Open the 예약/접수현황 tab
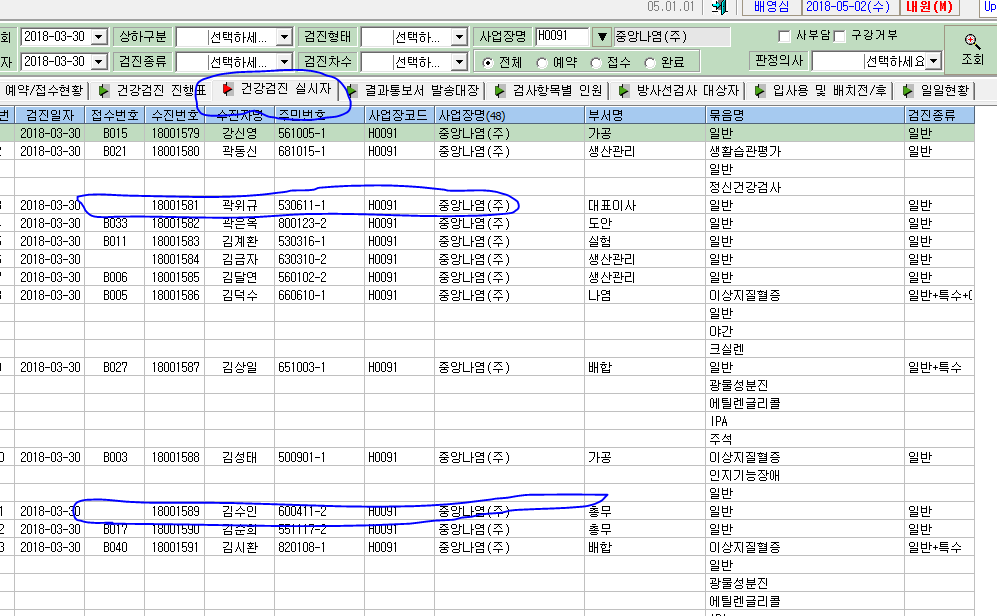 coord(44,91)
